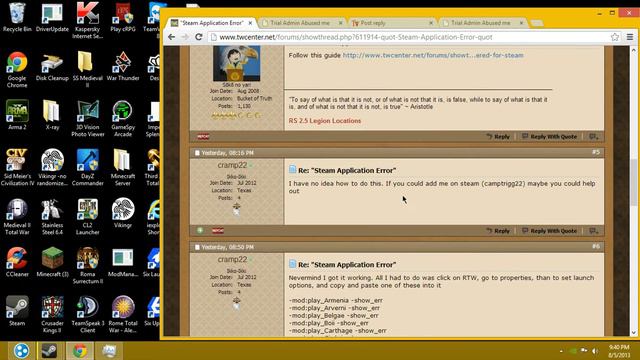The height and width of the screenshot is (360, 640).
Task: Launch Rome Total War - Alexander shortcut
Action: coord(122,314)
